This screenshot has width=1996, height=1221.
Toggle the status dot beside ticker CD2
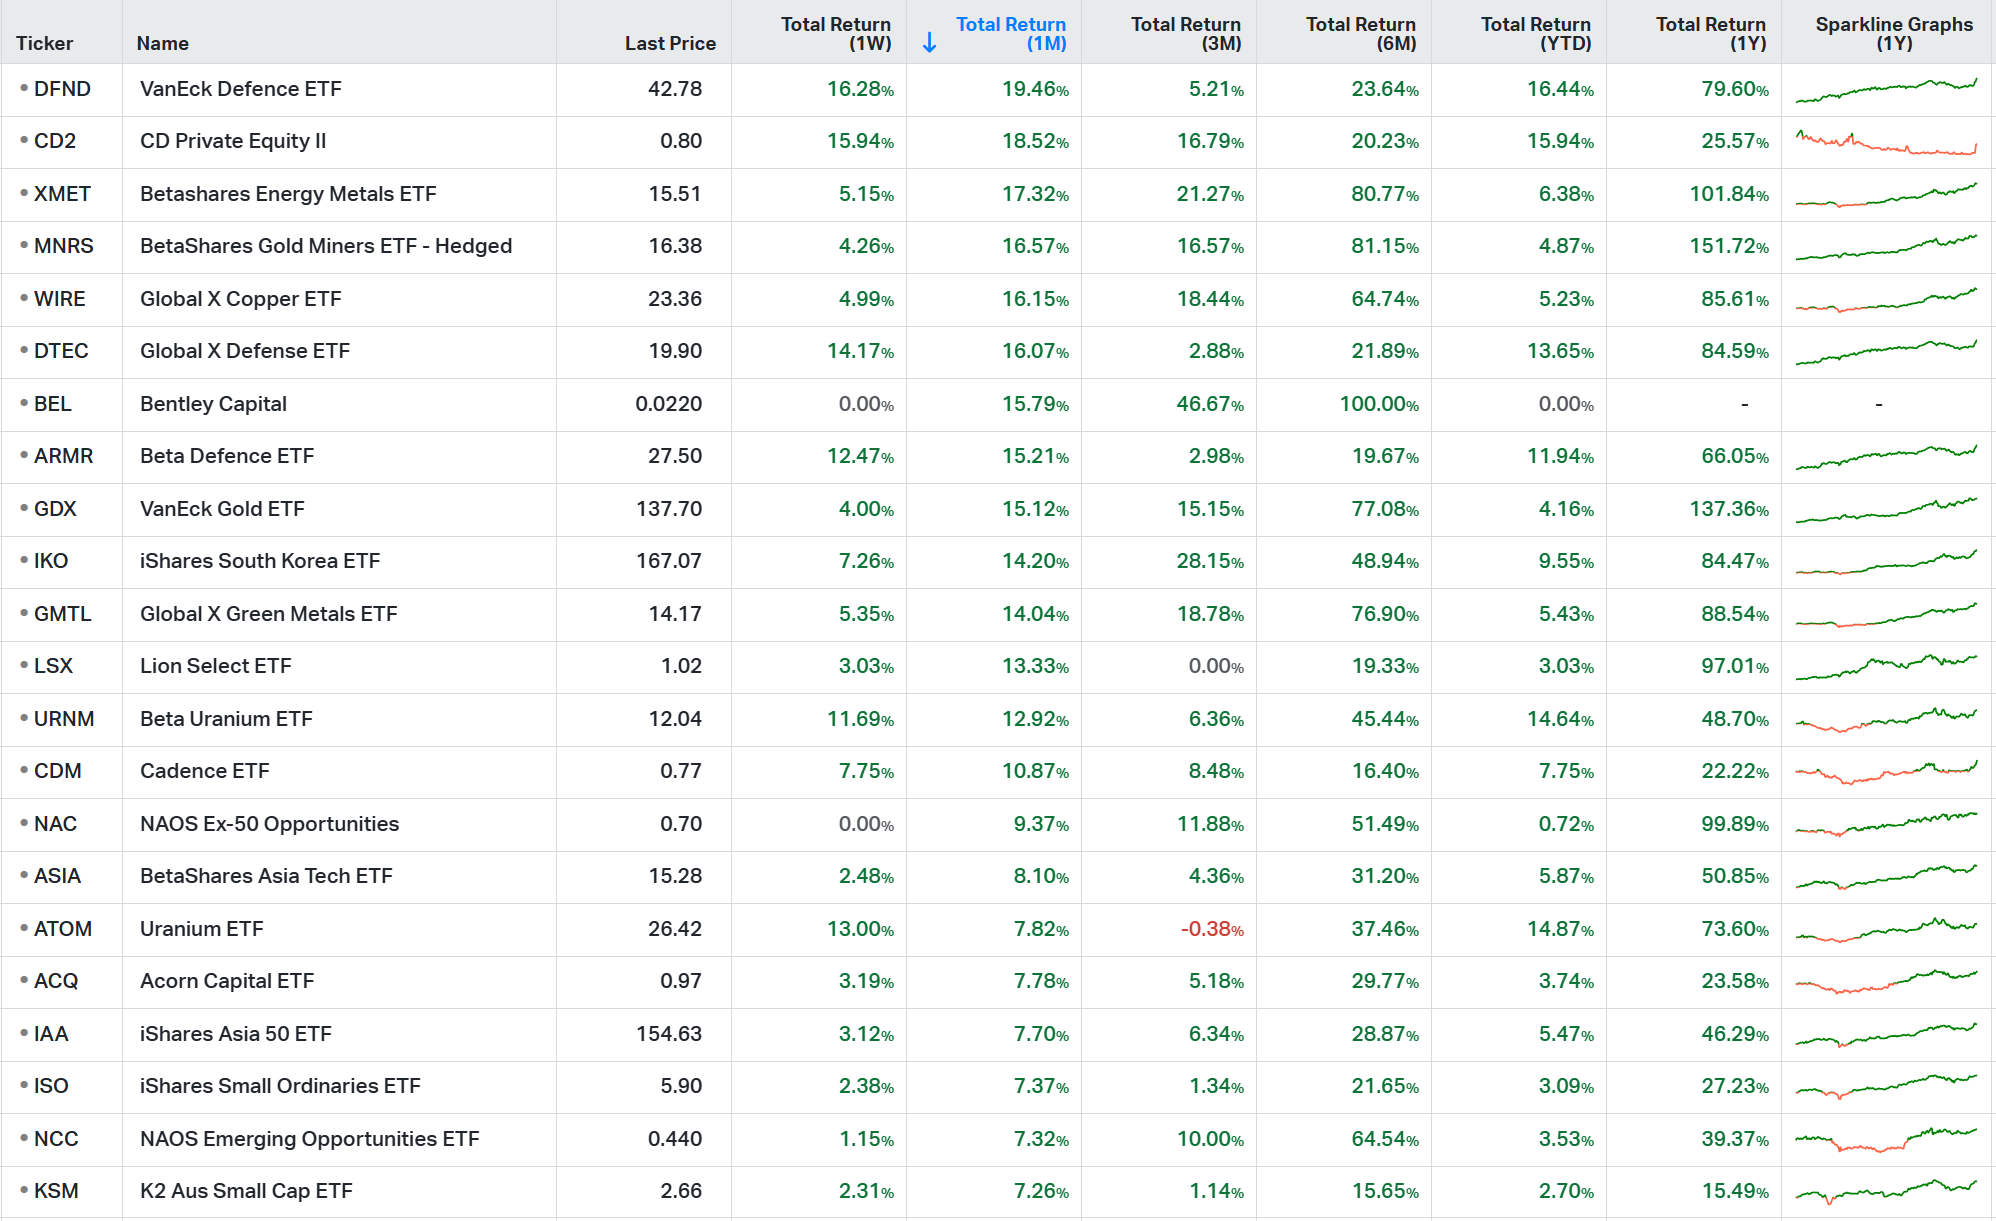22,141
